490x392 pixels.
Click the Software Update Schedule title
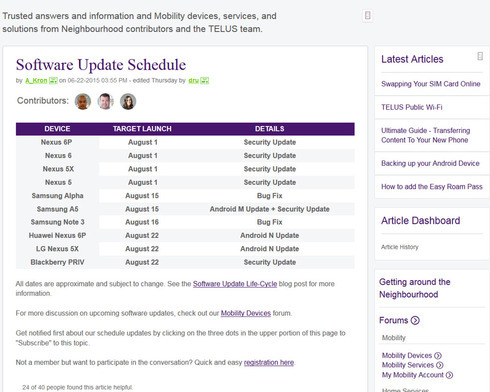(101, 65)
